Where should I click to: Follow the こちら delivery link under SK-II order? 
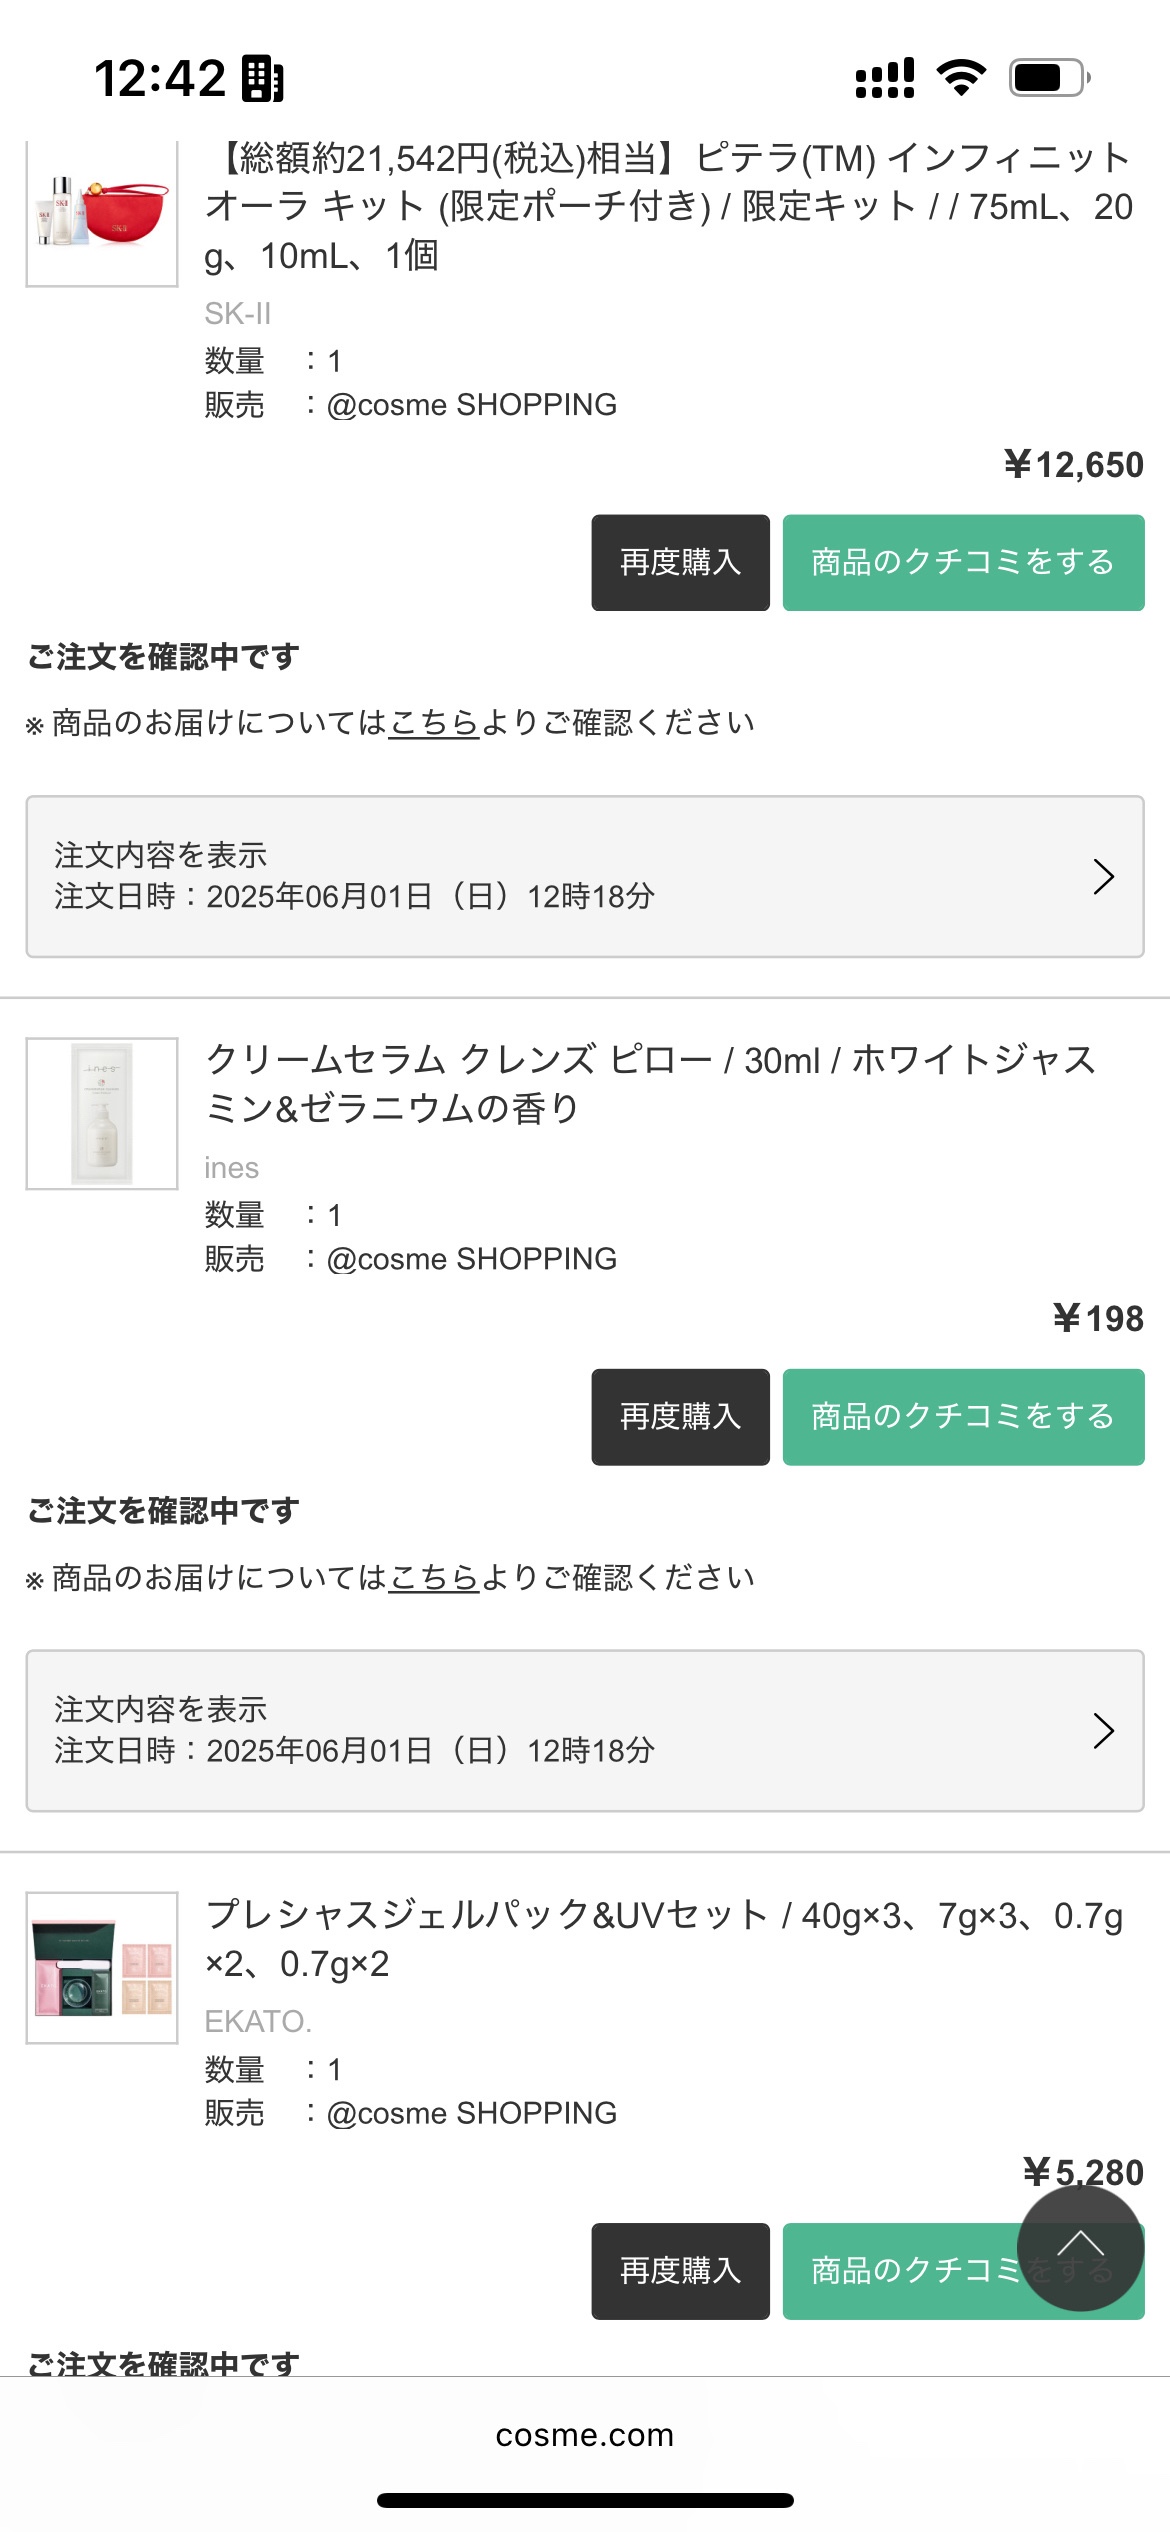434,723
